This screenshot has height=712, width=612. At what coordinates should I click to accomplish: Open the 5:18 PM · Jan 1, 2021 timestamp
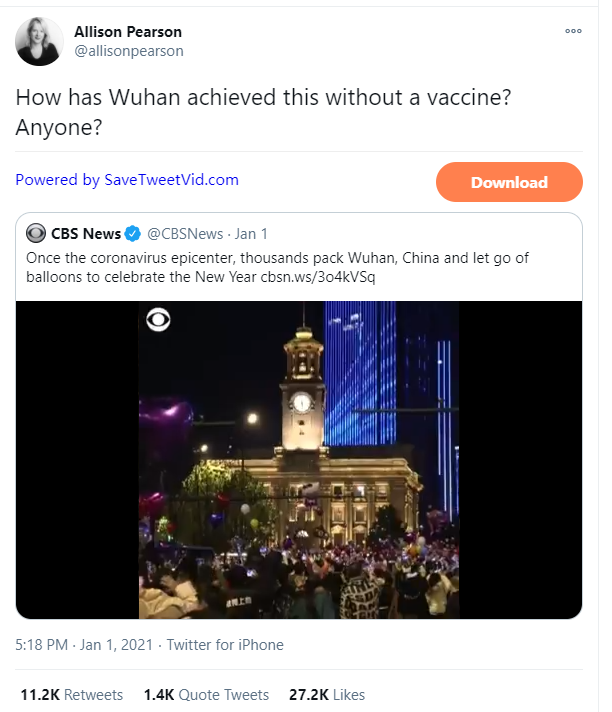tap(84, 645)
